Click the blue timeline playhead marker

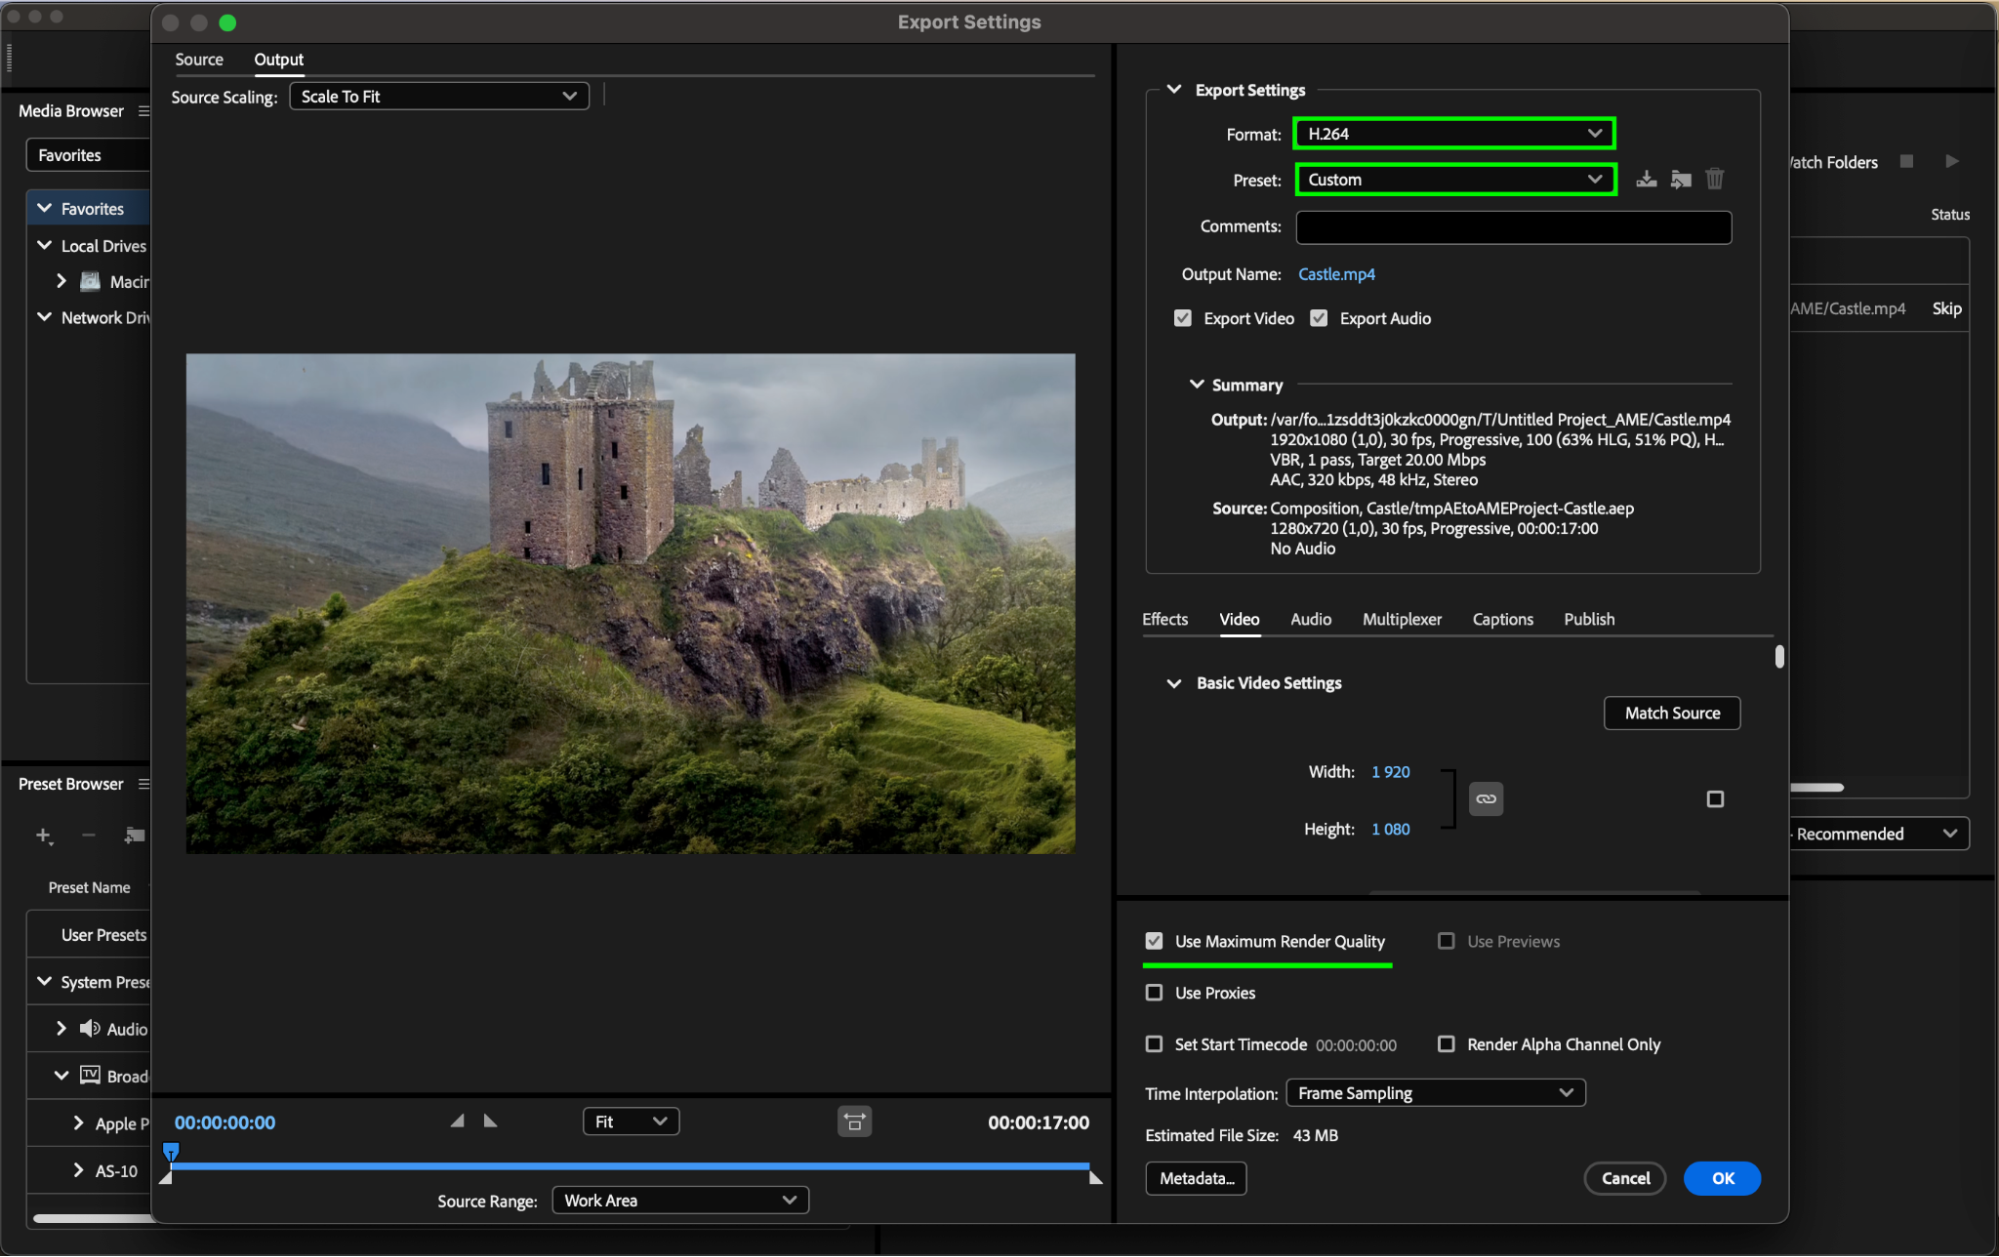171,1151
